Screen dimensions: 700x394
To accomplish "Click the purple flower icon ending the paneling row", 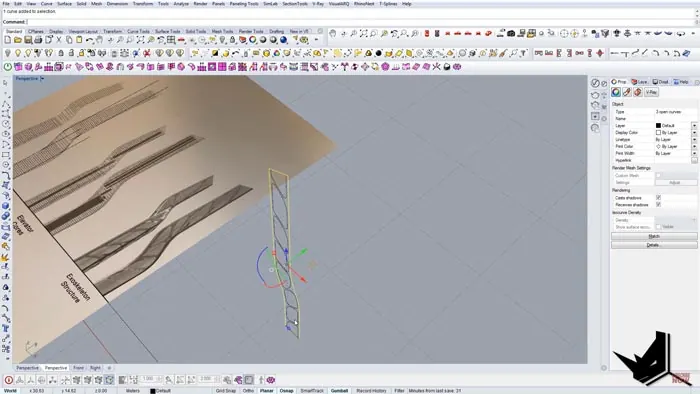I will (457, 66).
